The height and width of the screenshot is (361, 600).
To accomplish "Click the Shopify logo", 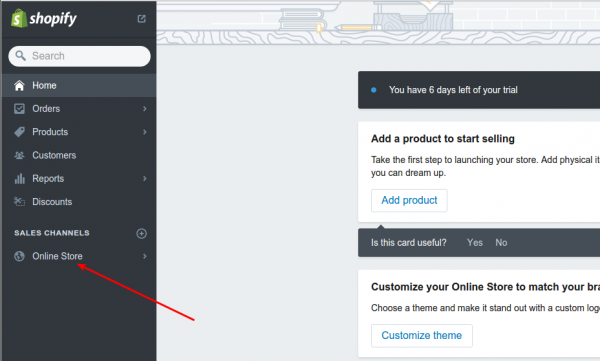I will click(44, 18).
